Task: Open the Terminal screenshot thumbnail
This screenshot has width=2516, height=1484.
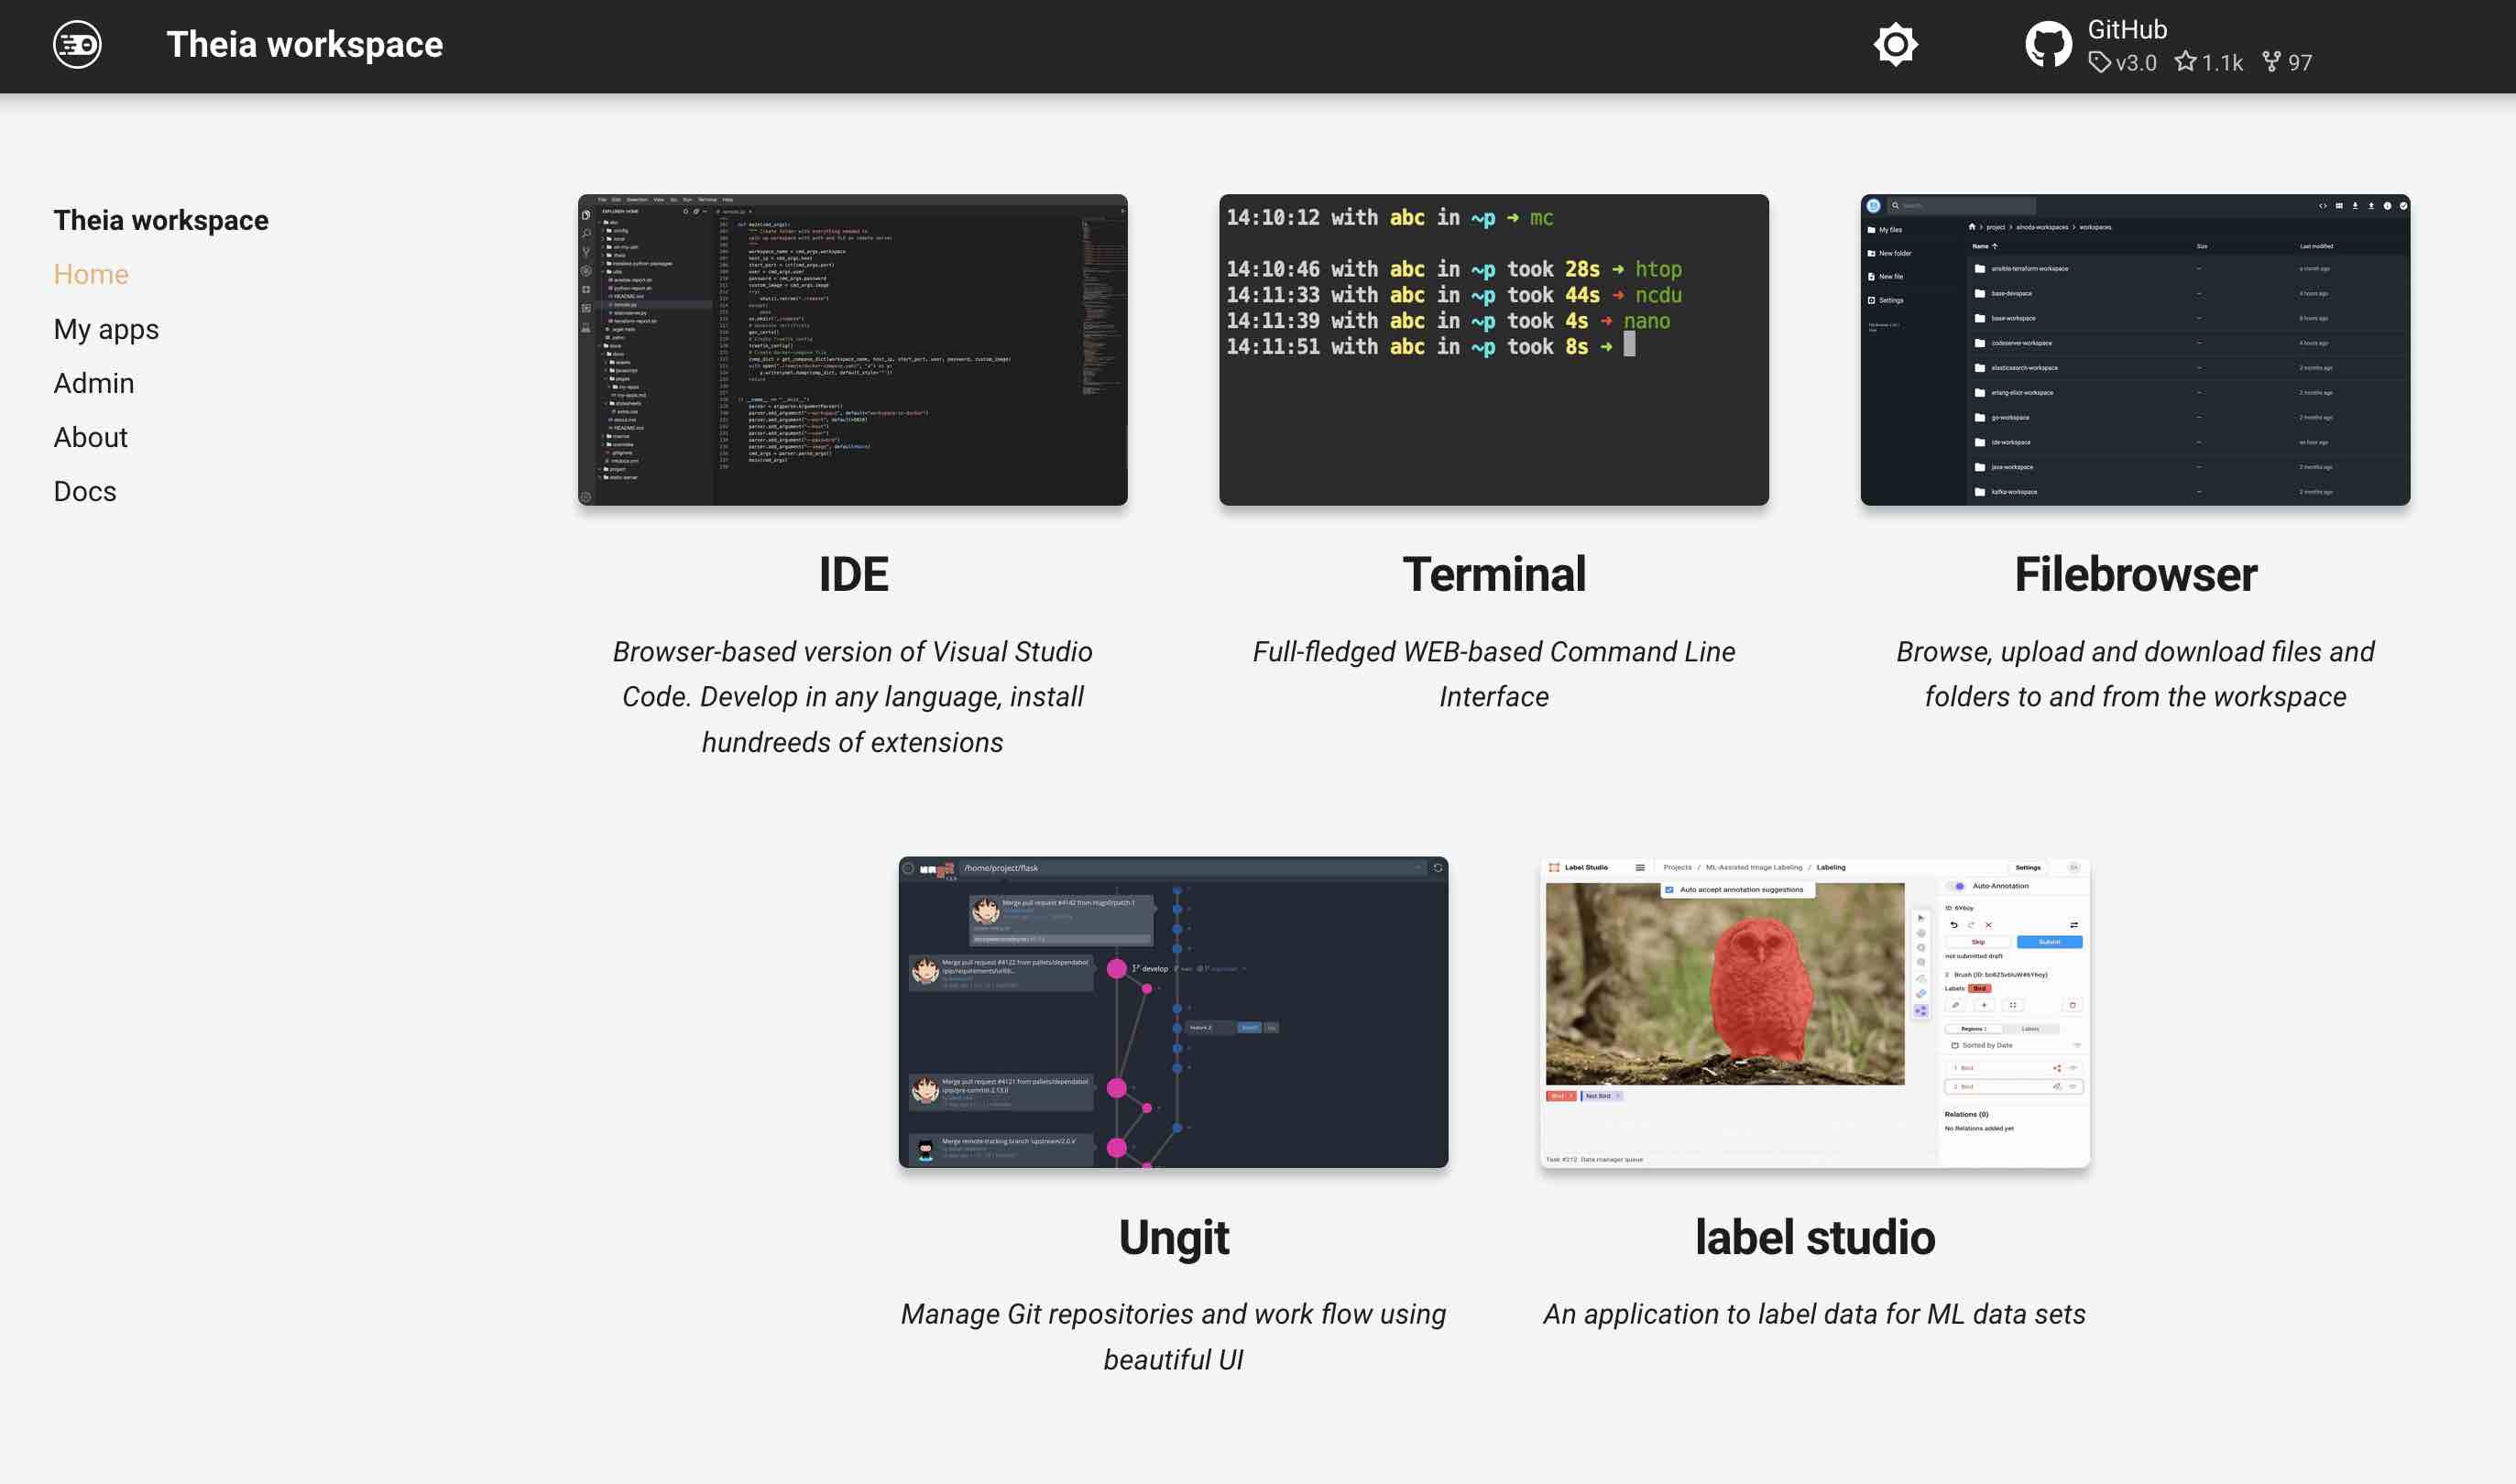Action: pos(1494,350)
